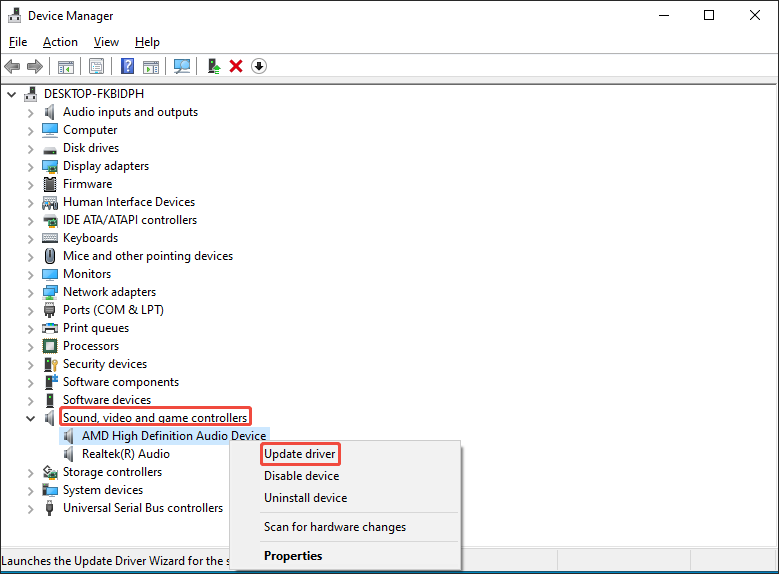Collapse the DESKTOP-FKBIDPH root node

[11, 94]
